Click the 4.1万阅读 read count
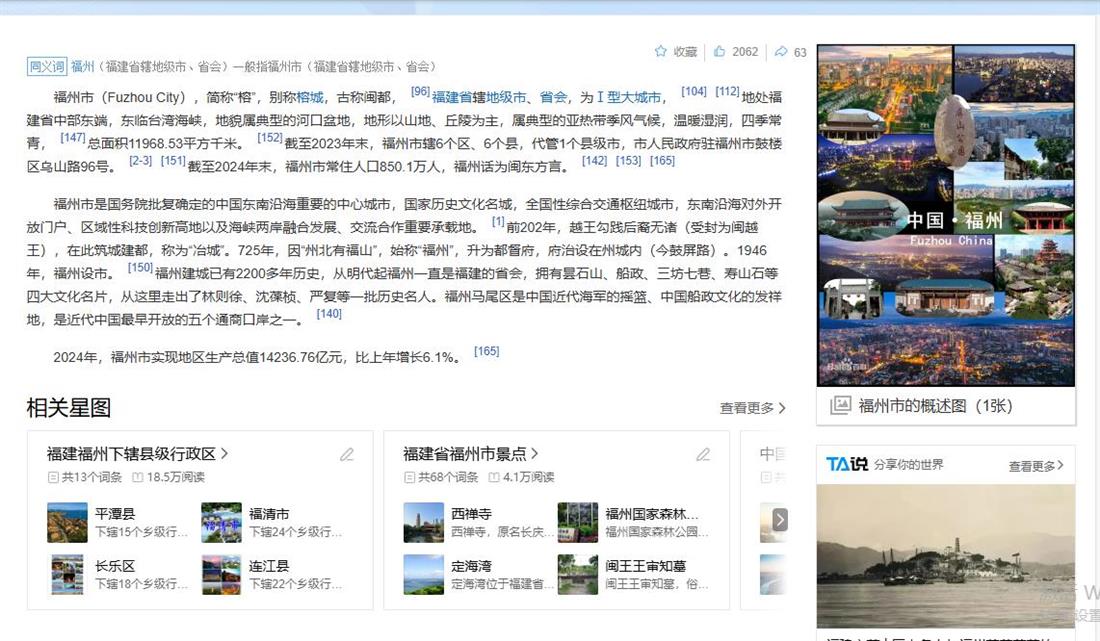 tap(528, 477)
